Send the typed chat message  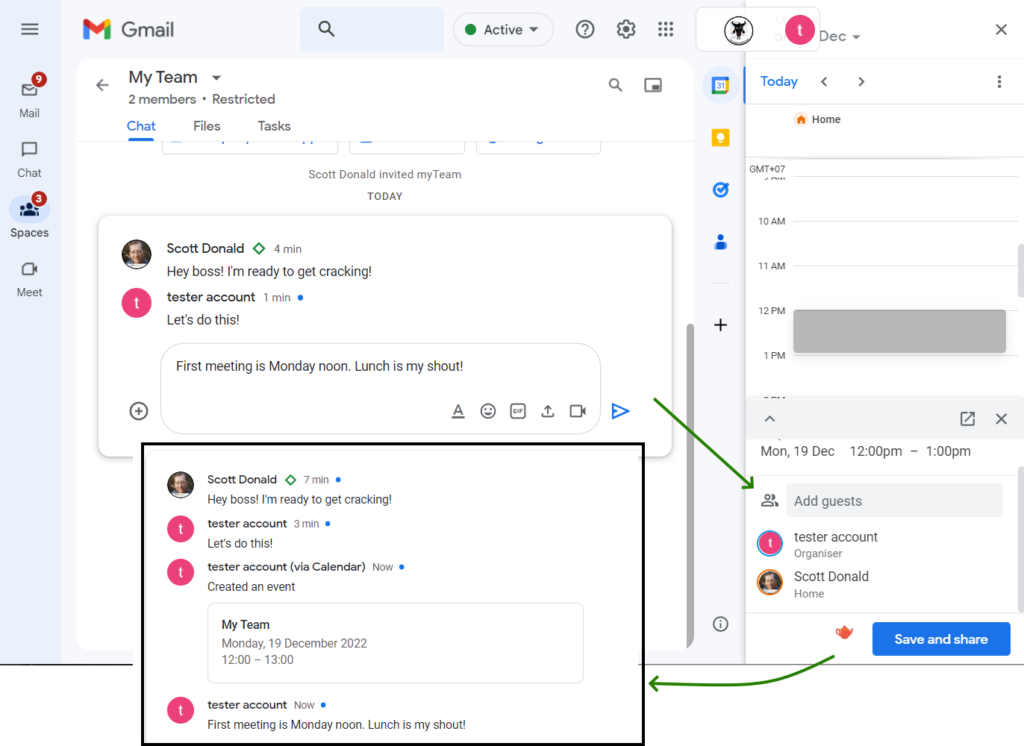pyautogui.click(x=620, y=410)
